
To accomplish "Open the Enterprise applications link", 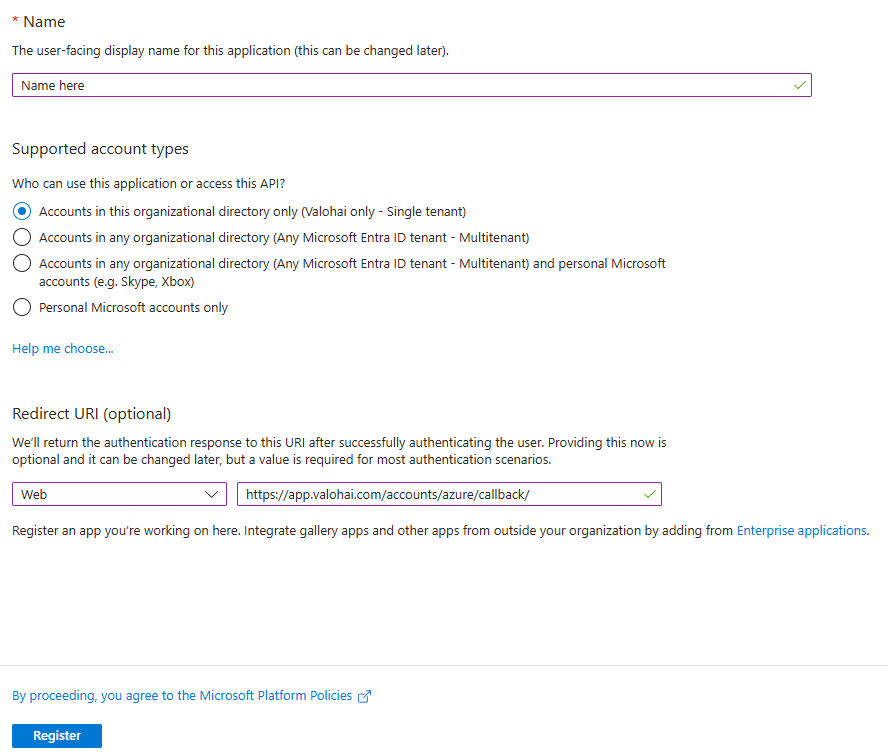I will tap(801, 530).
